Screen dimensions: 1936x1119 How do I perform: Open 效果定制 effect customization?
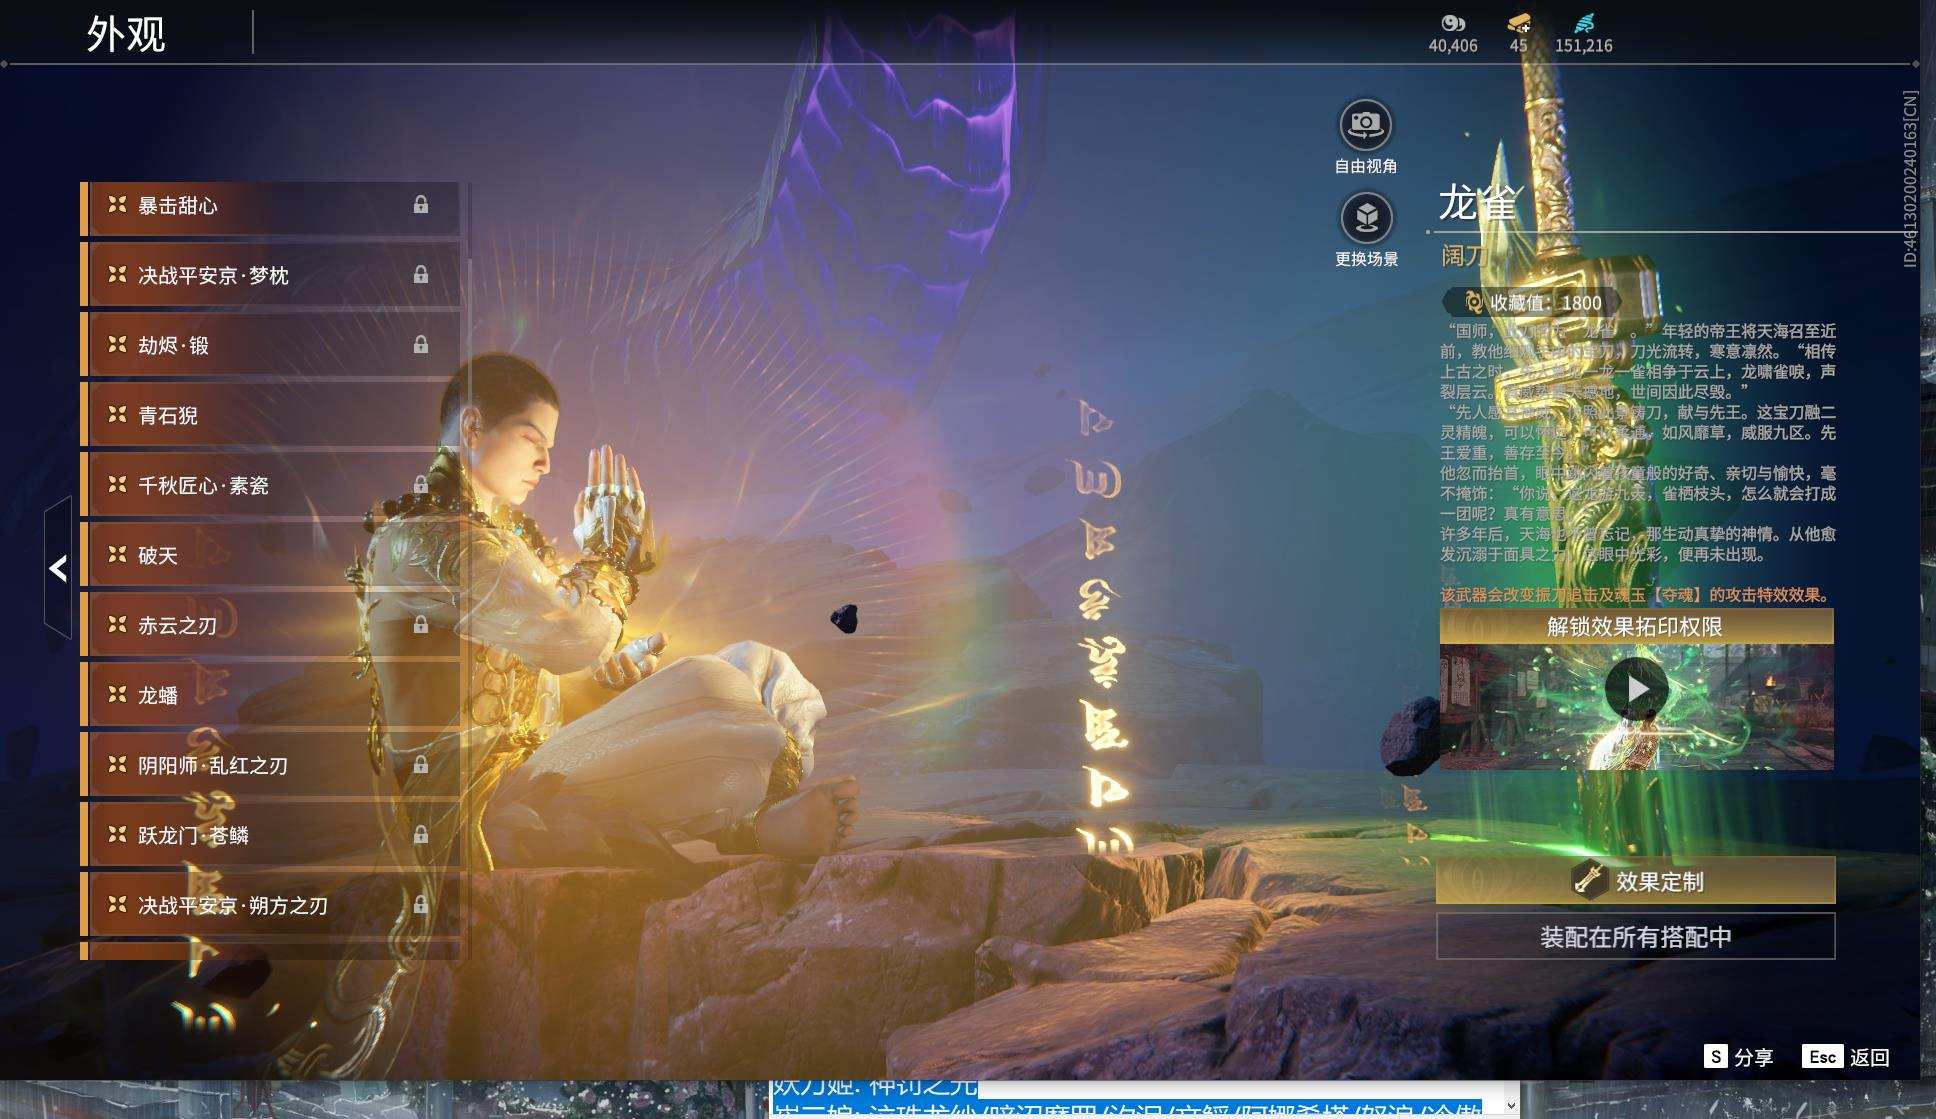pos(1636,881)
